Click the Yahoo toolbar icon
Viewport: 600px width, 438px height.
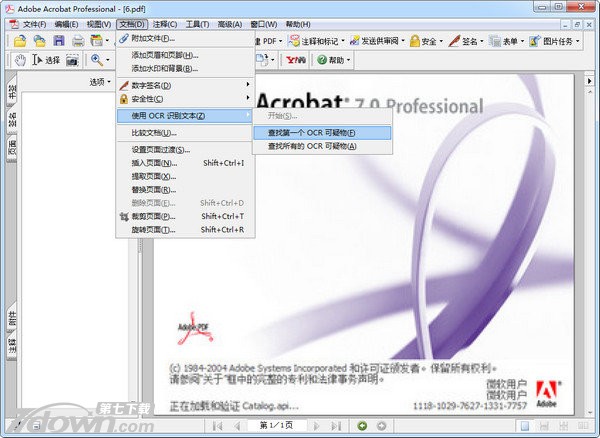(x=296, y=60)
